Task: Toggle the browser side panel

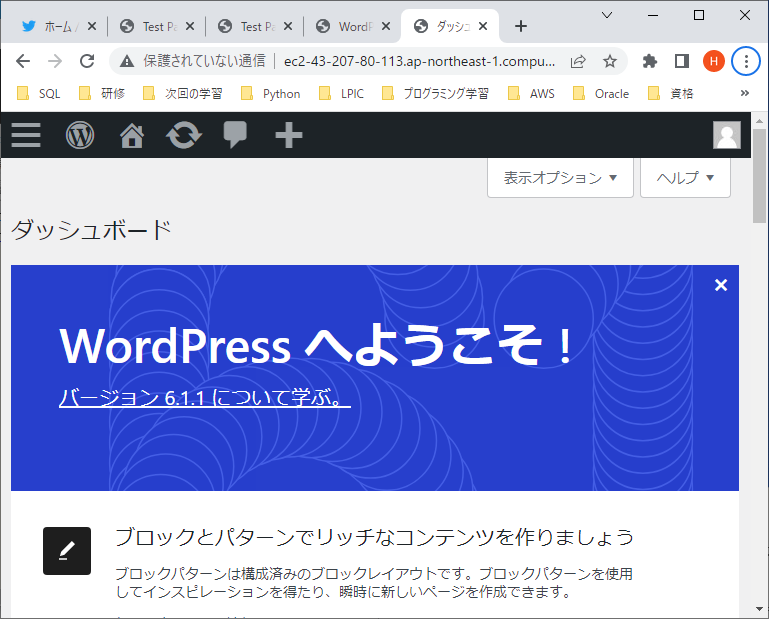Action: 682,61
